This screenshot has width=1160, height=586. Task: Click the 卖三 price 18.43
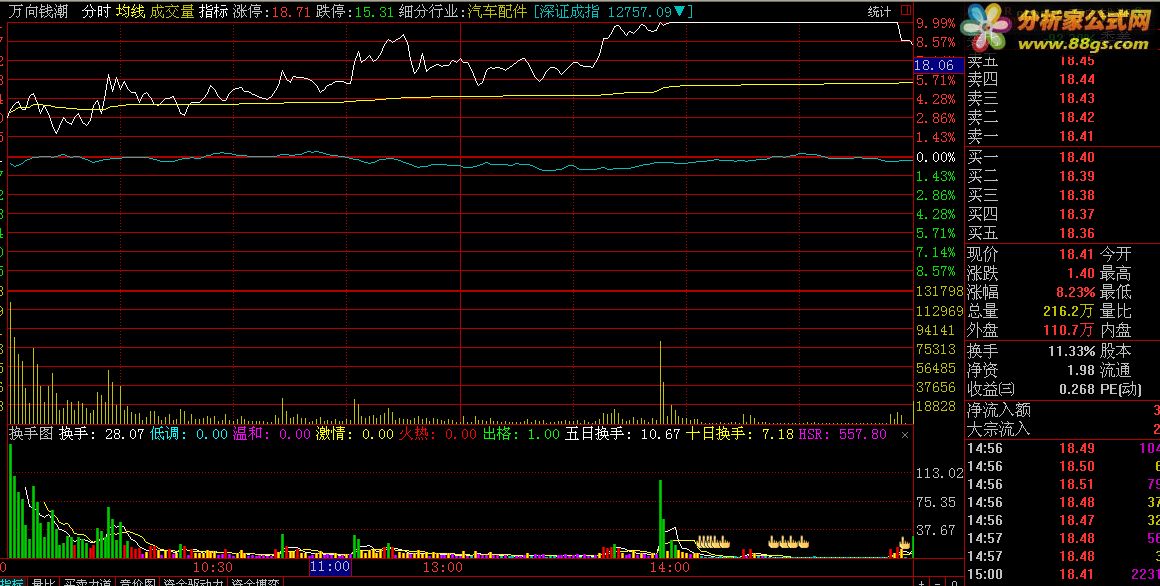click(1076, 98)
